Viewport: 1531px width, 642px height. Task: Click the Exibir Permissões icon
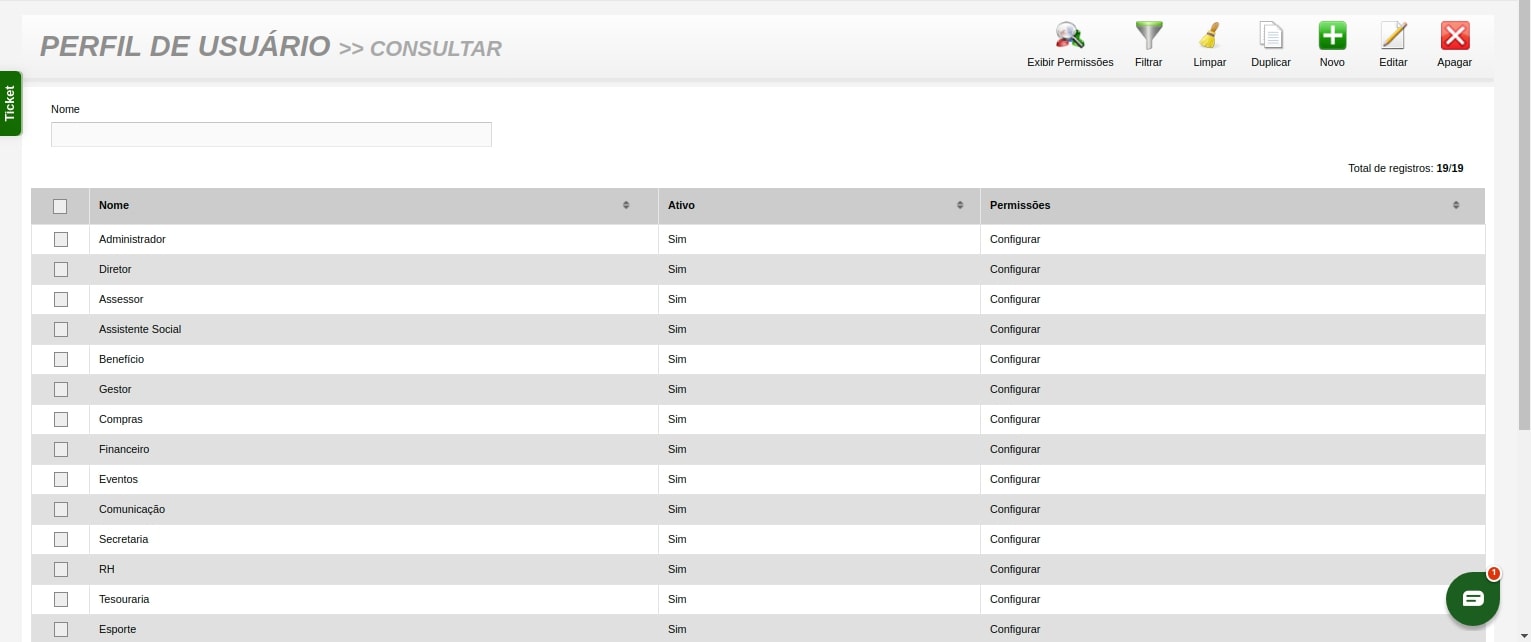[1069, 37]
